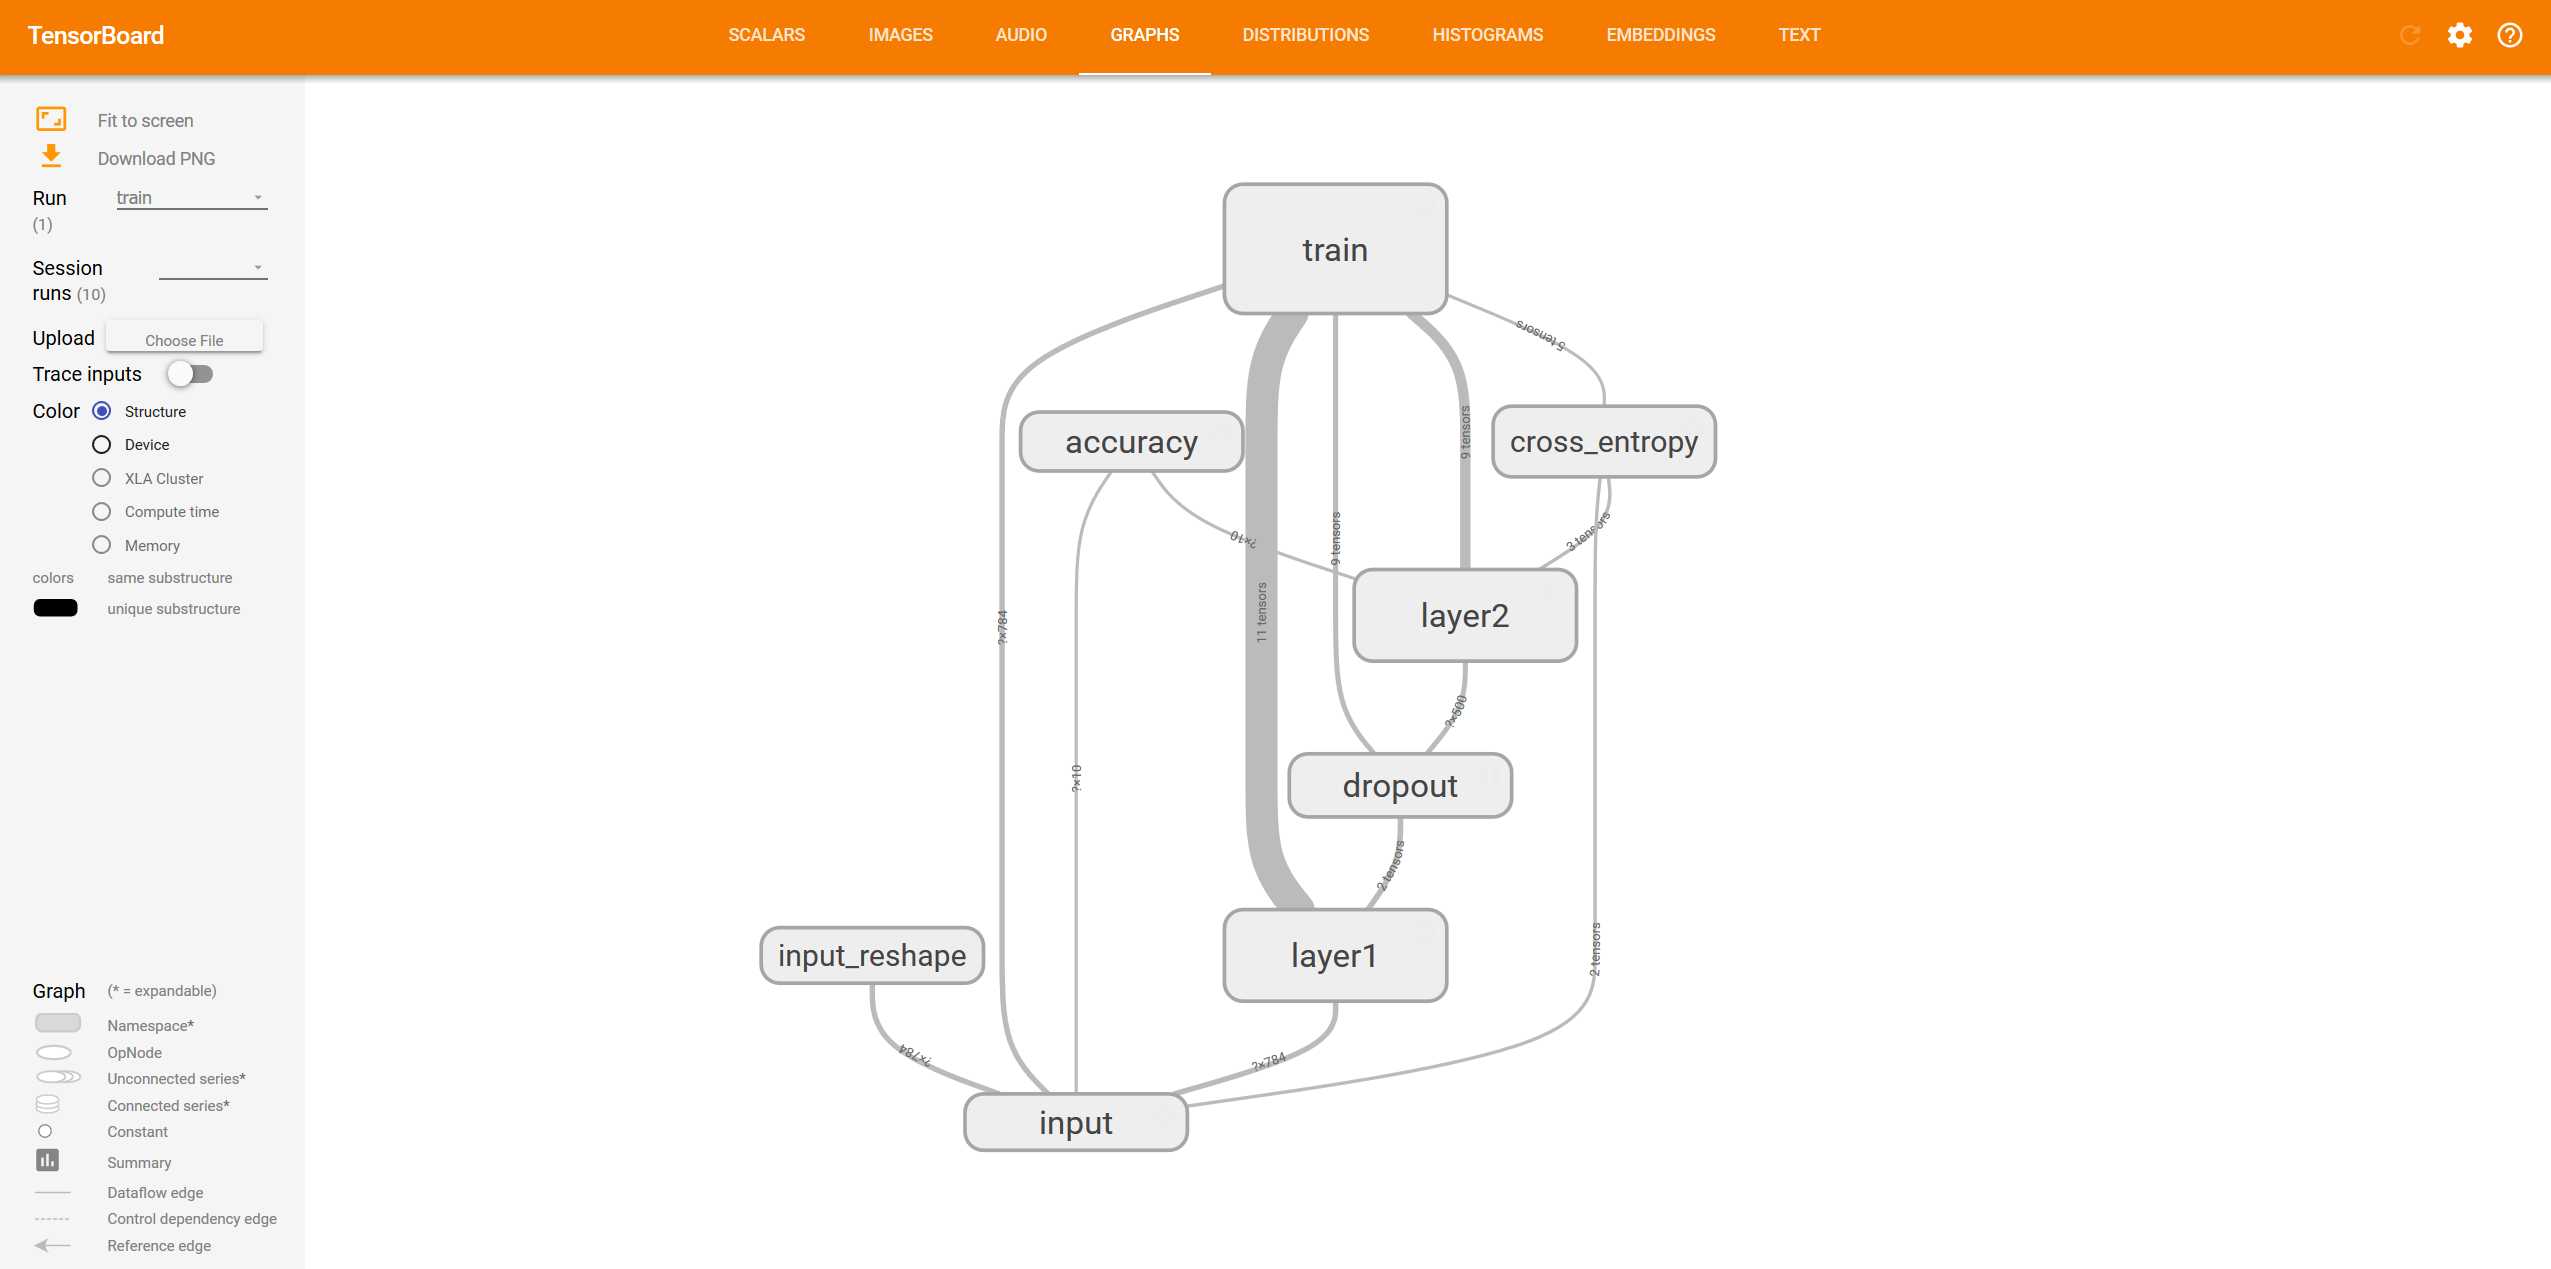Click the Download PNG icon

point(50,156)
